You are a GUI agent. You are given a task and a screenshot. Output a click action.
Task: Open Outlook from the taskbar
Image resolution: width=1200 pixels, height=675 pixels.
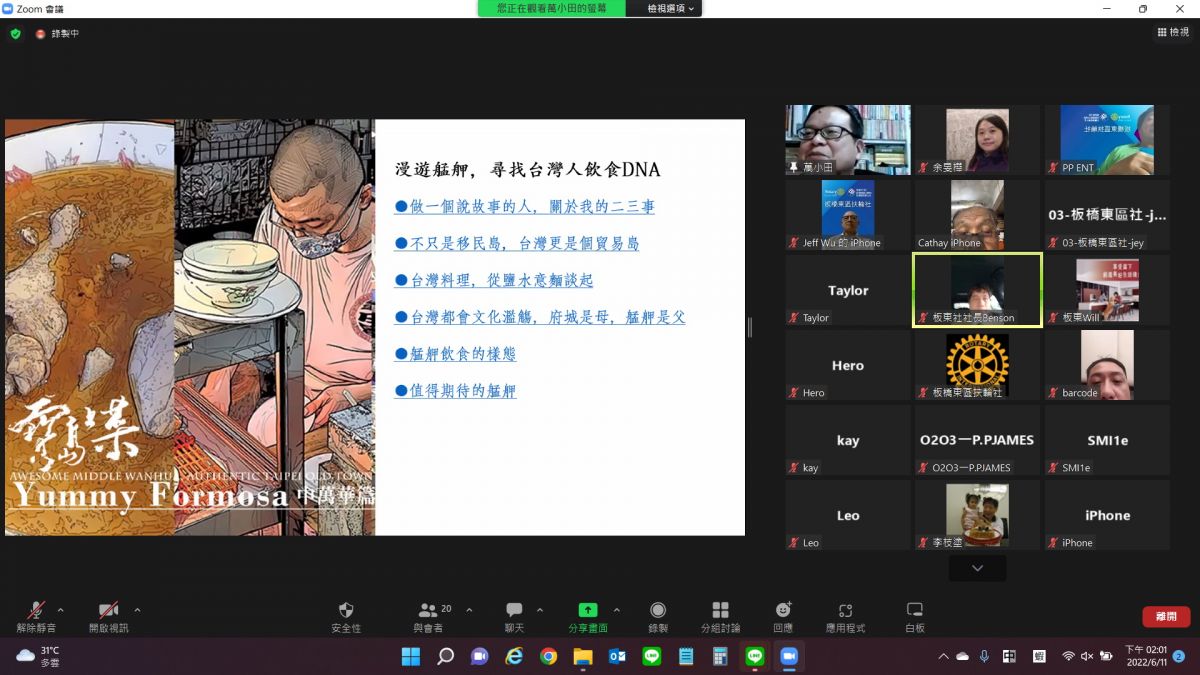click(x=617, y=656)
